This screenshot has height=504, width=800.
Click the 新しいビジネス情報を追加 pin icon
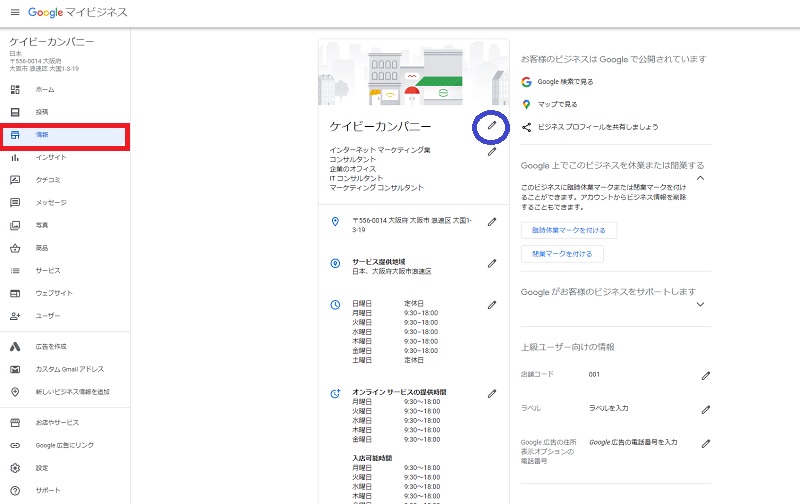(15, 392)
